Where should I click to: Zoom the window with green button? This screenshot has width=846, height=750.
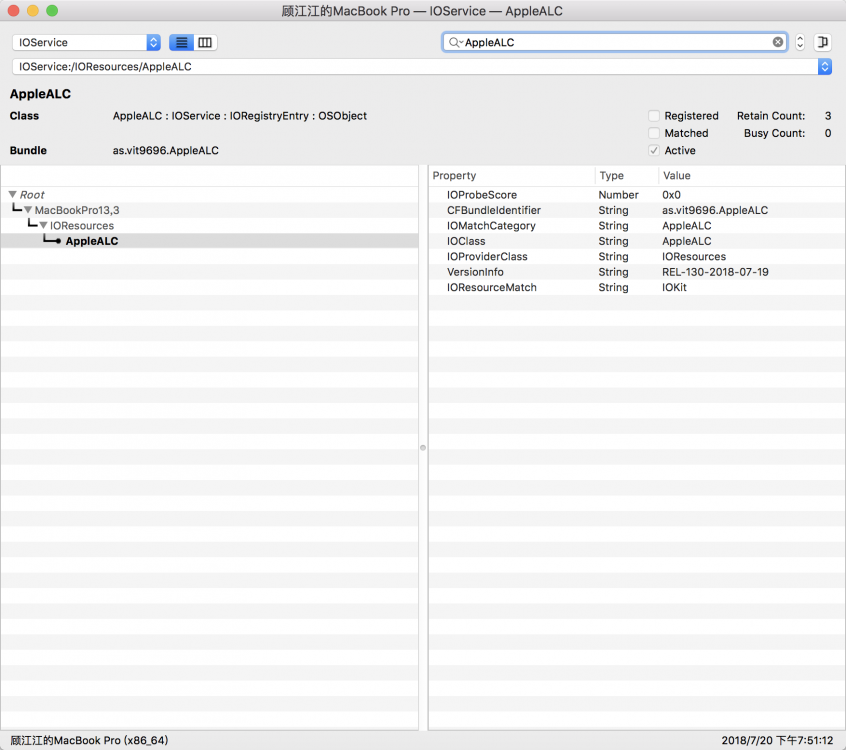click(52, 10)
